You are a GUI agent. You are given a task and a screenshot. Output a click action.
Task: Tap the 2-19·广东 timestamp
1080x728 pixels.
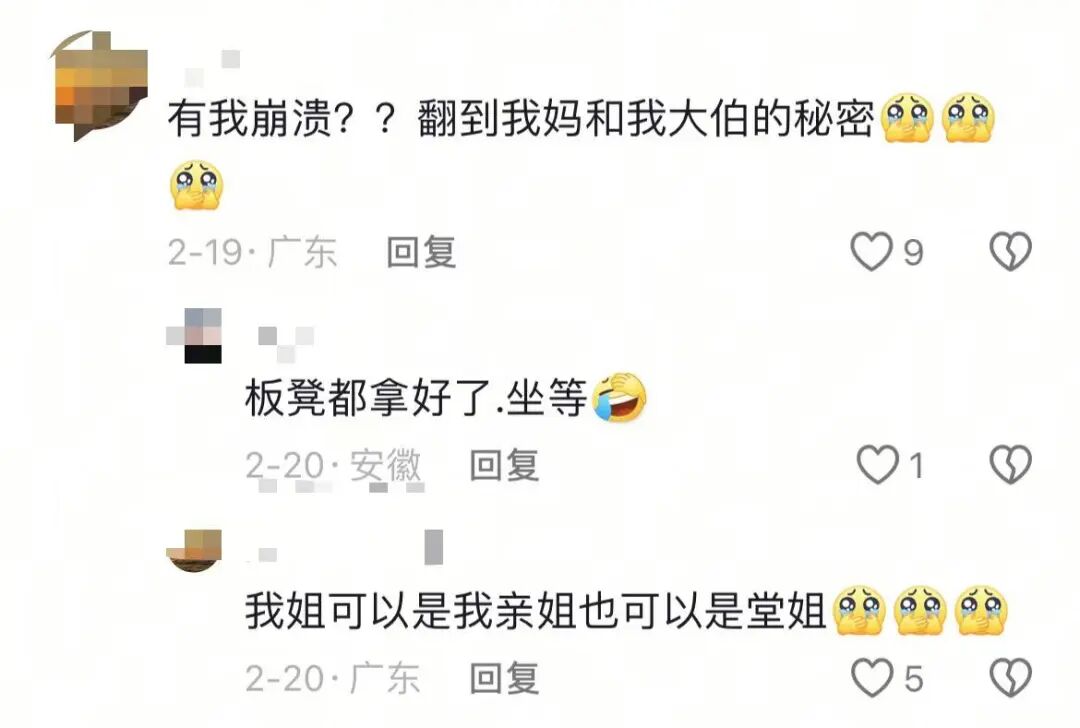[252, 252]
